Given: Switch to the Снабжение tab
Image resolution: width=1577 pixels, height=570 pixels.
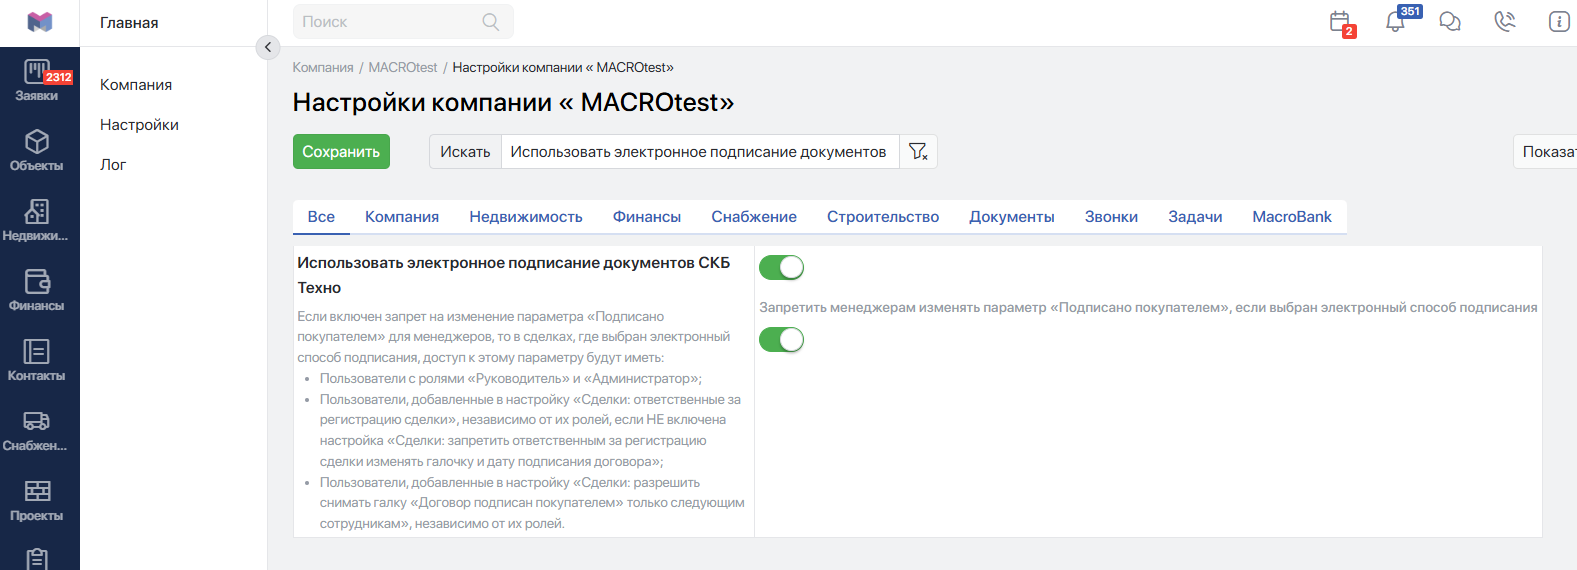Looking at the screenshot, I should [754, 217].
